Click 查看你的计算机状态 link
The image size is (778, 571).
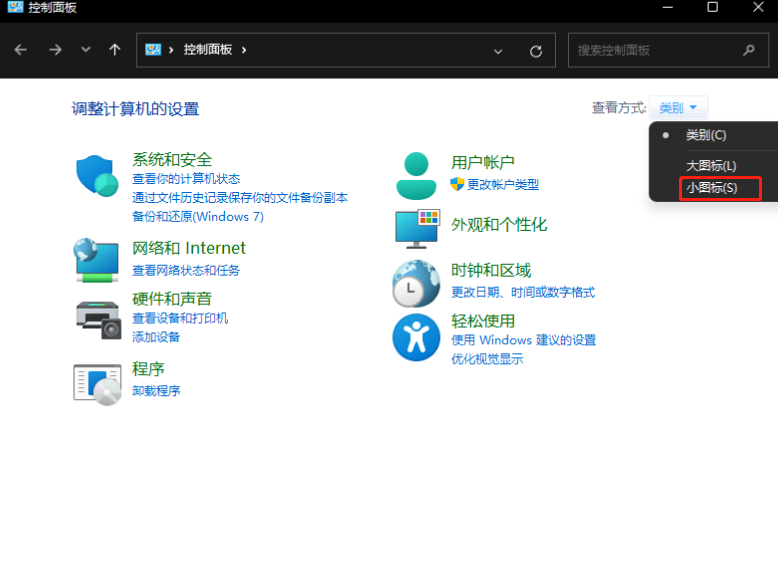(186, 179)
